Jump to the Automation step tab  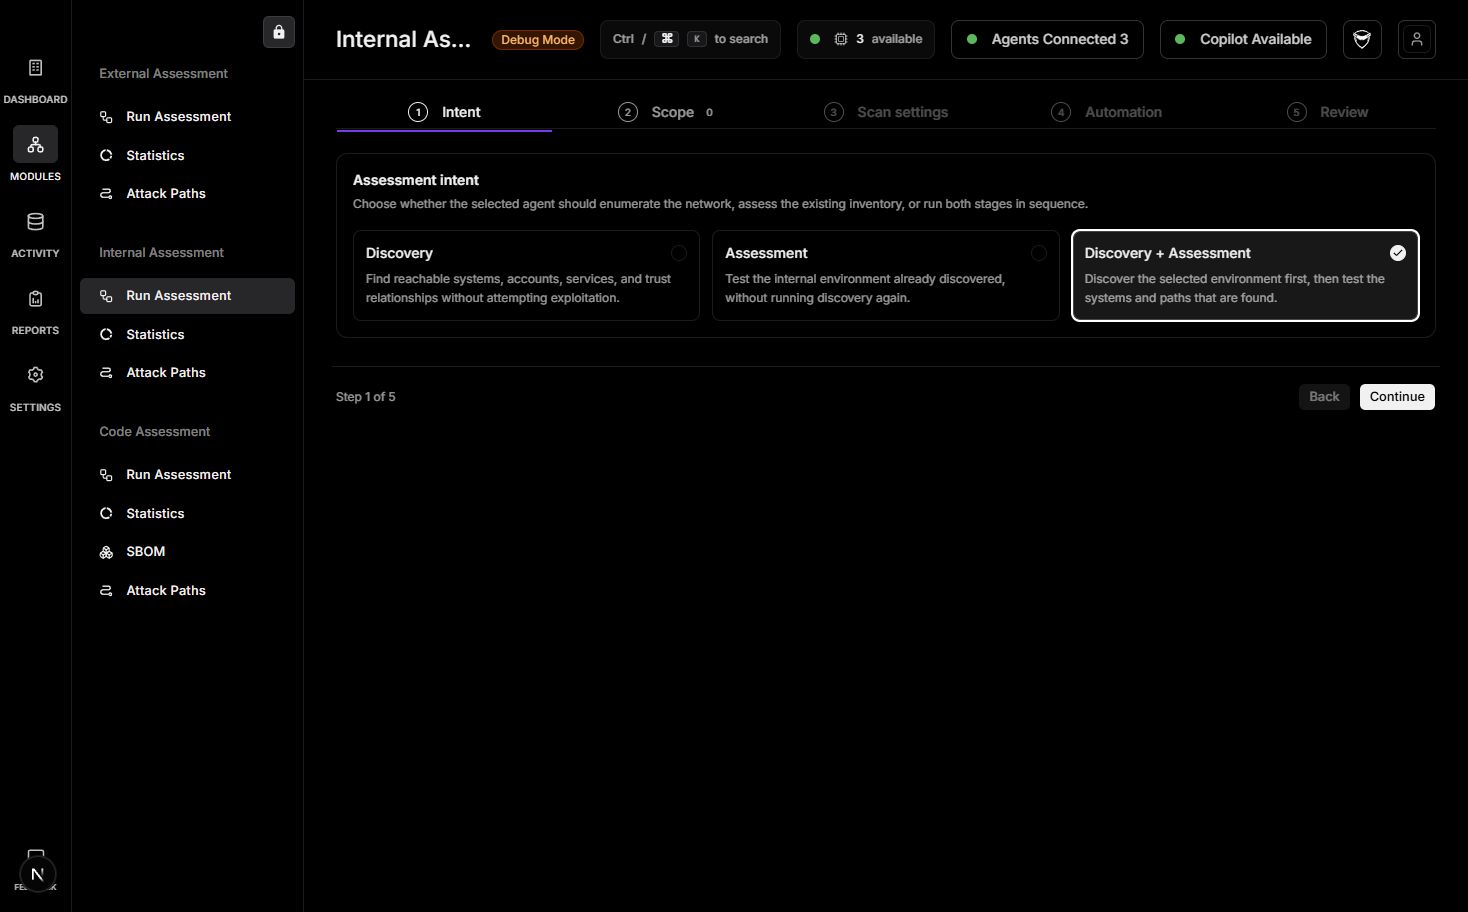[1107, 112]
